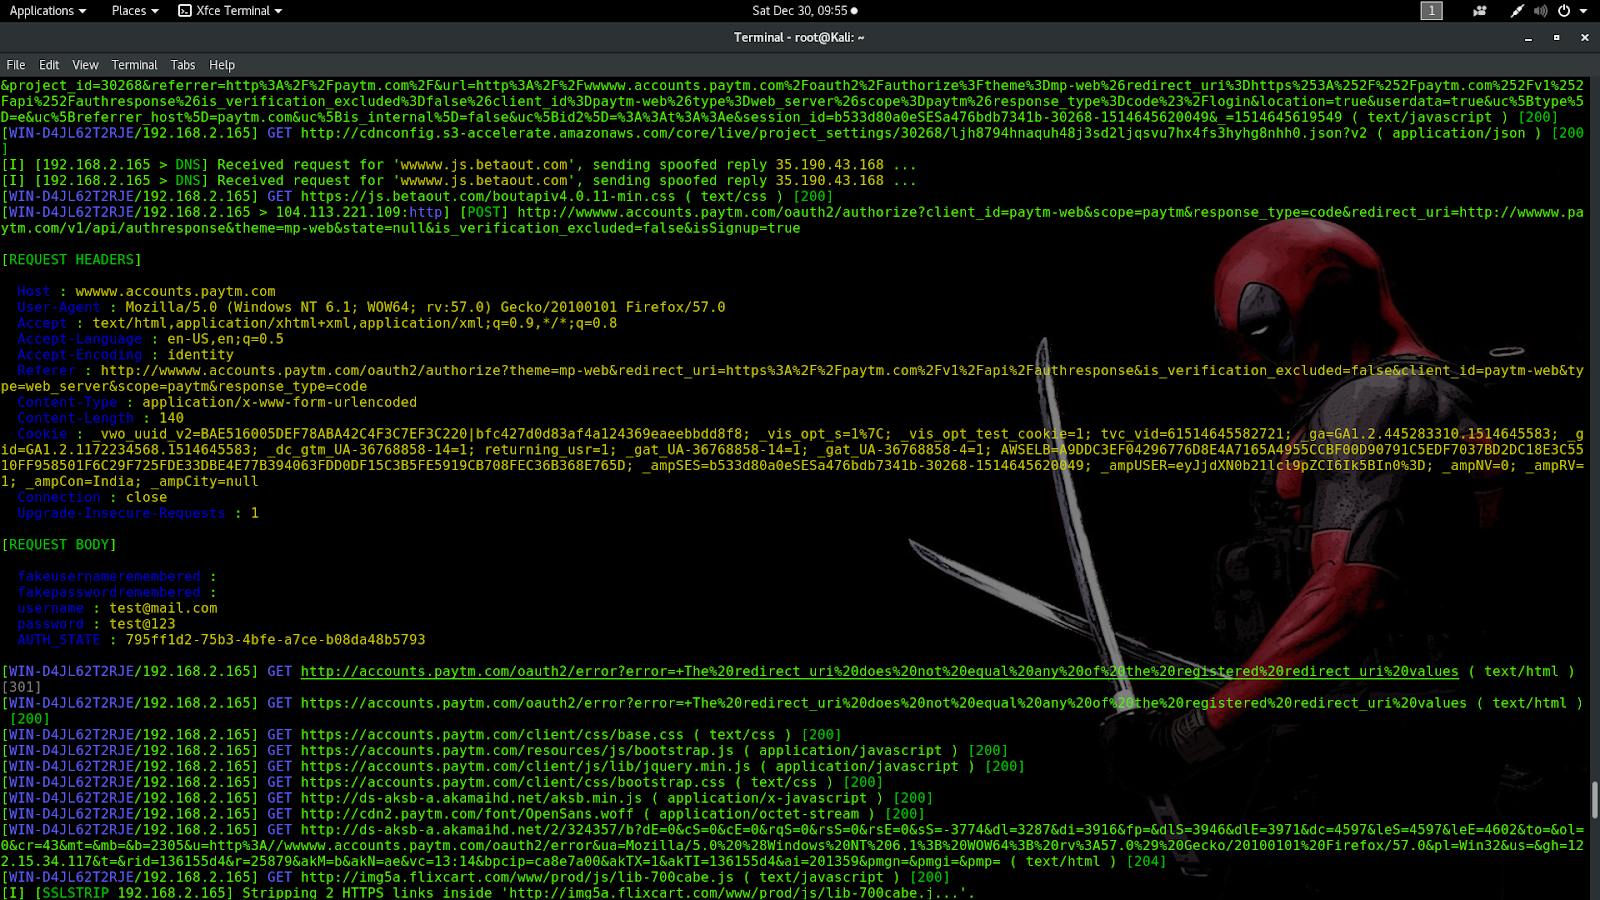
Task: Open the clock showing Sat Dec 30, 09:55
Action: [805, 11]
